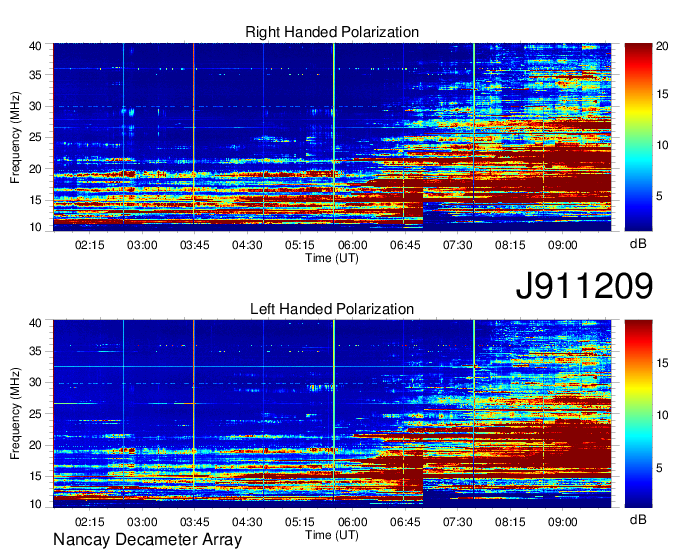Viewport: 680px width, 552px height.
Task: Click the 08:15 tick on Right Handed plot
Action: (x=510, y=245)
